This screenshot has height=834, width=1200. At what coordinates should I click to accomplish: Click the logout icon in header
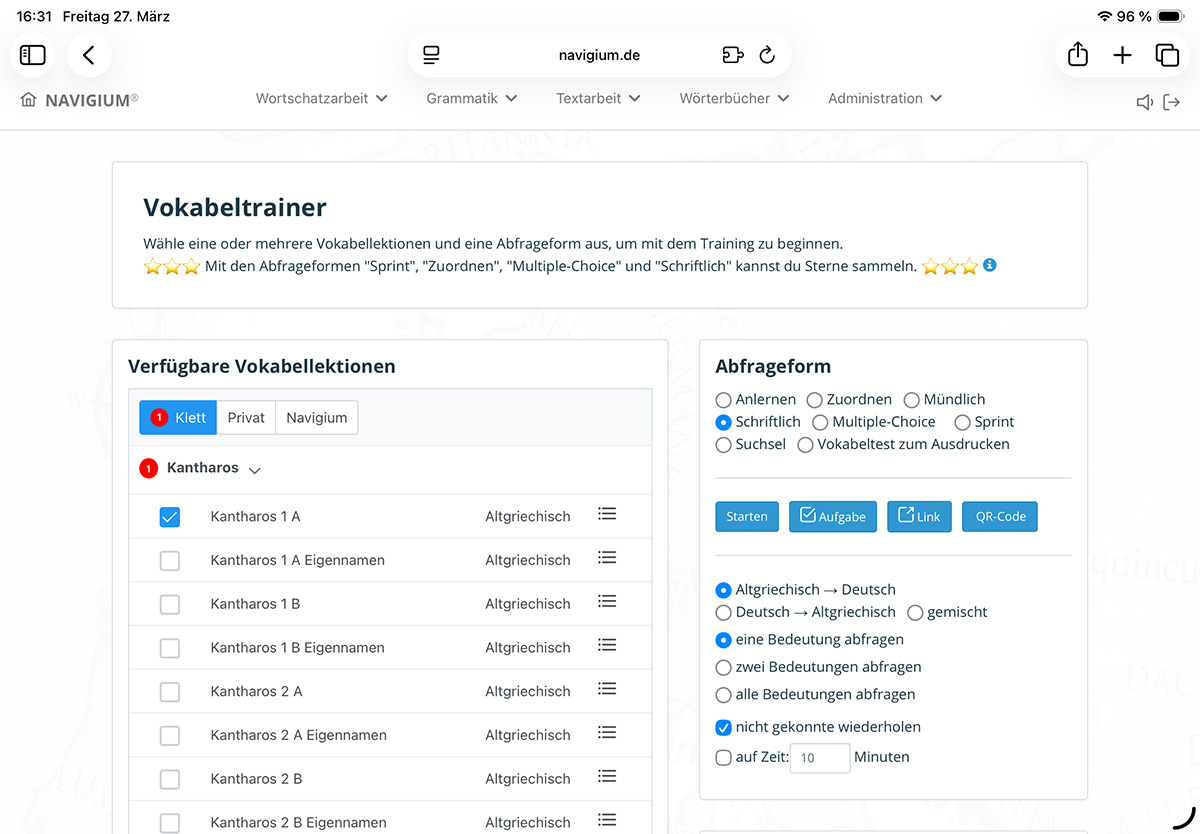pos(1172,102)
